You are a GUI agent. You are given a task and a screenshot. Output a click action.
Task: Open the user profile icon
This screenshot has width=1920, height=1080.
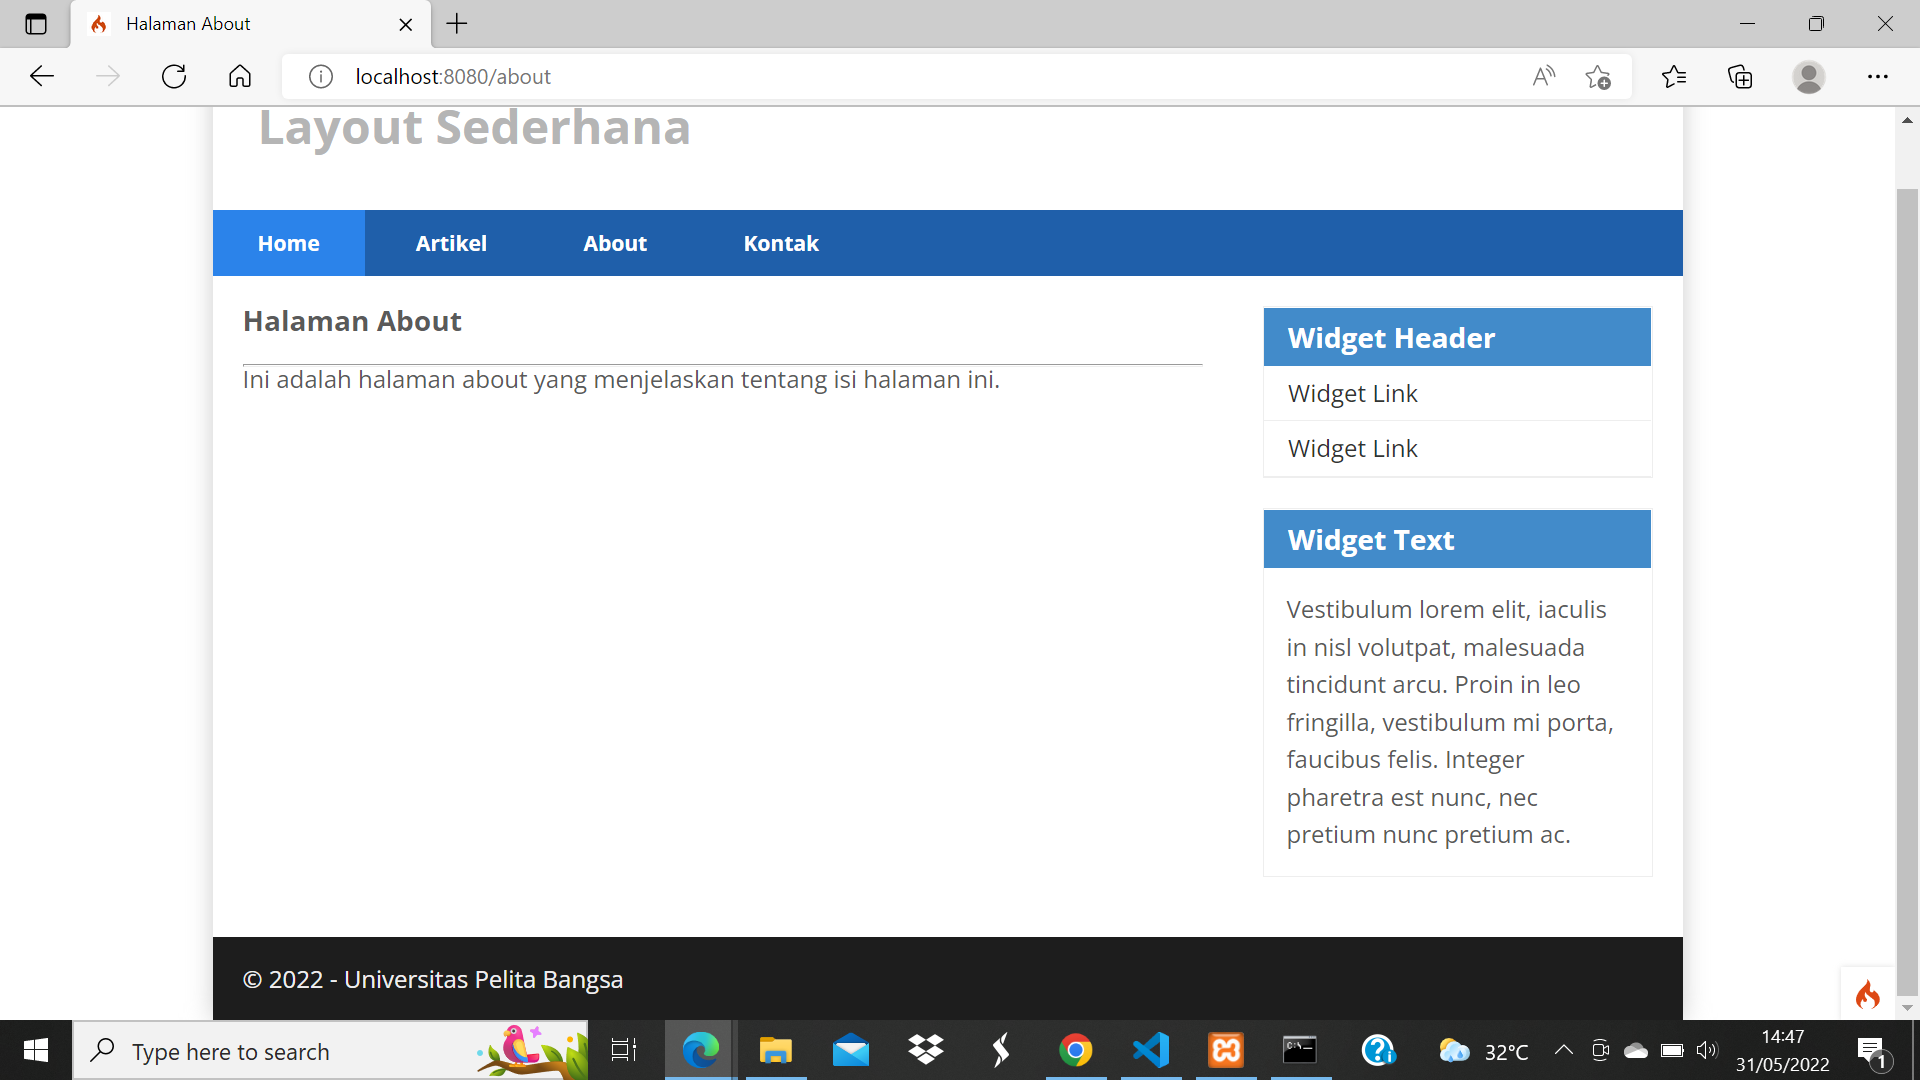point(1808,77)
